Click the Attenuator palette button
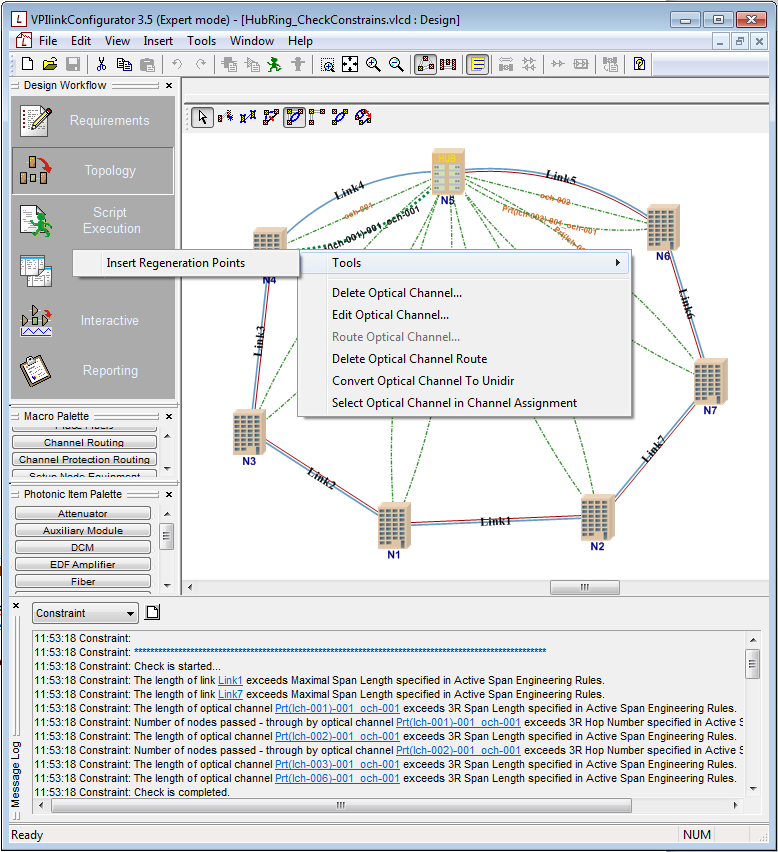Viewport: 778px width, 852px height. [83, 513]
